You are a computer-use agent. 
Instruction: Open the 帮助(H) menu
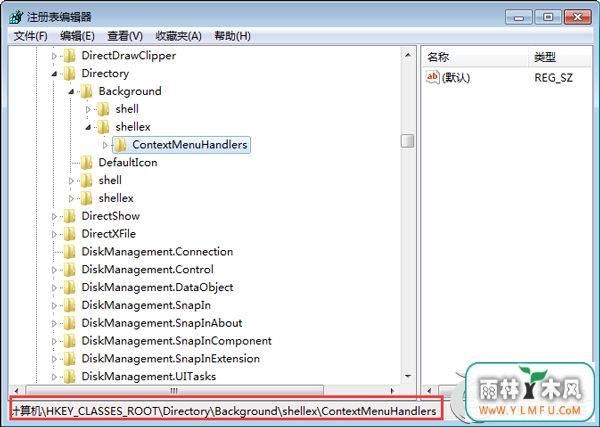pos(233,36)
